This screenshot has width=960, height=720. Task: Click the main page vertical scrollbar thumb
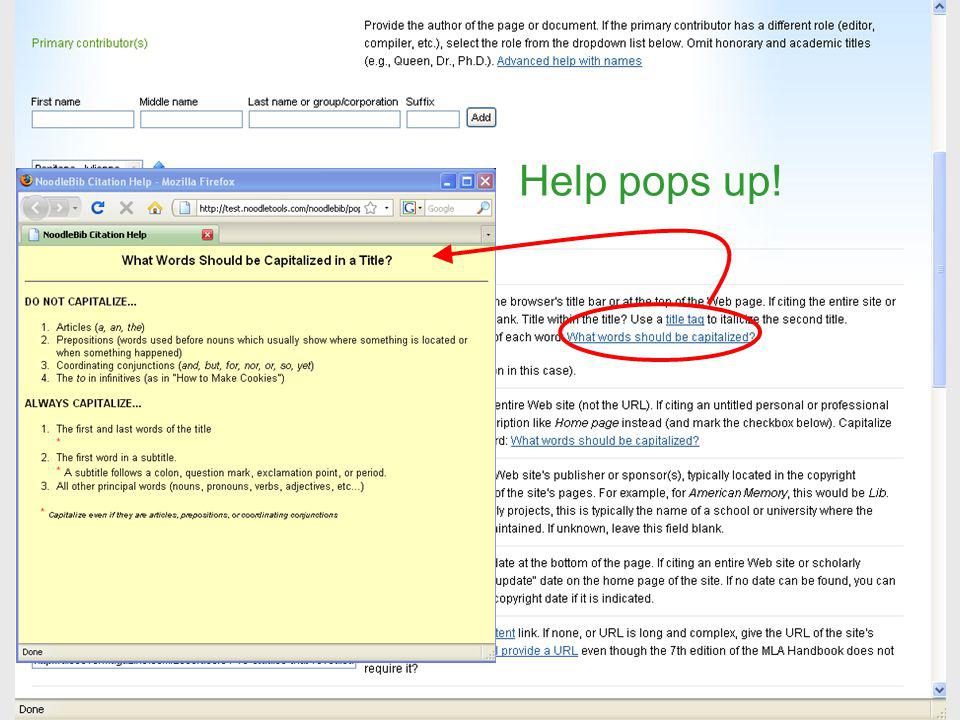[x=940, y=268]
